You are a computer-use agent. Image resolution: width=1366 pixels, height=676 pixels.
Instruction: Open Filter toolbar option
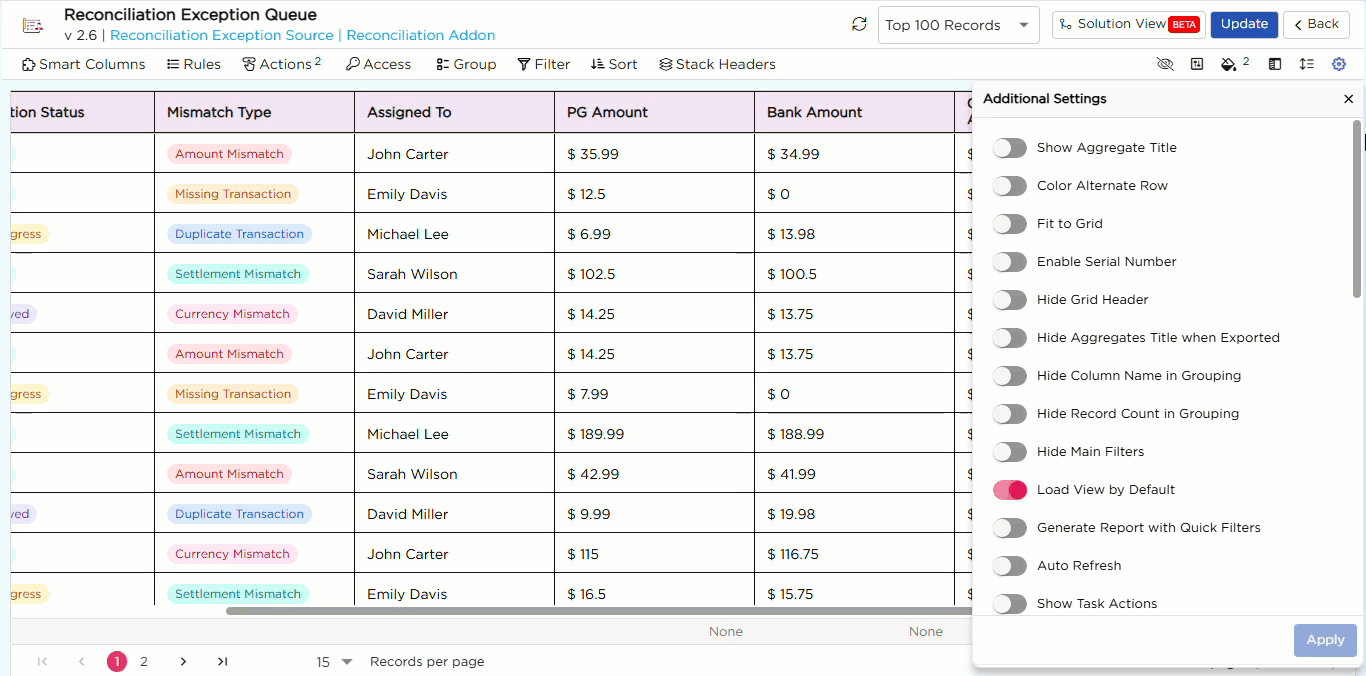click(x=543, y=64)
